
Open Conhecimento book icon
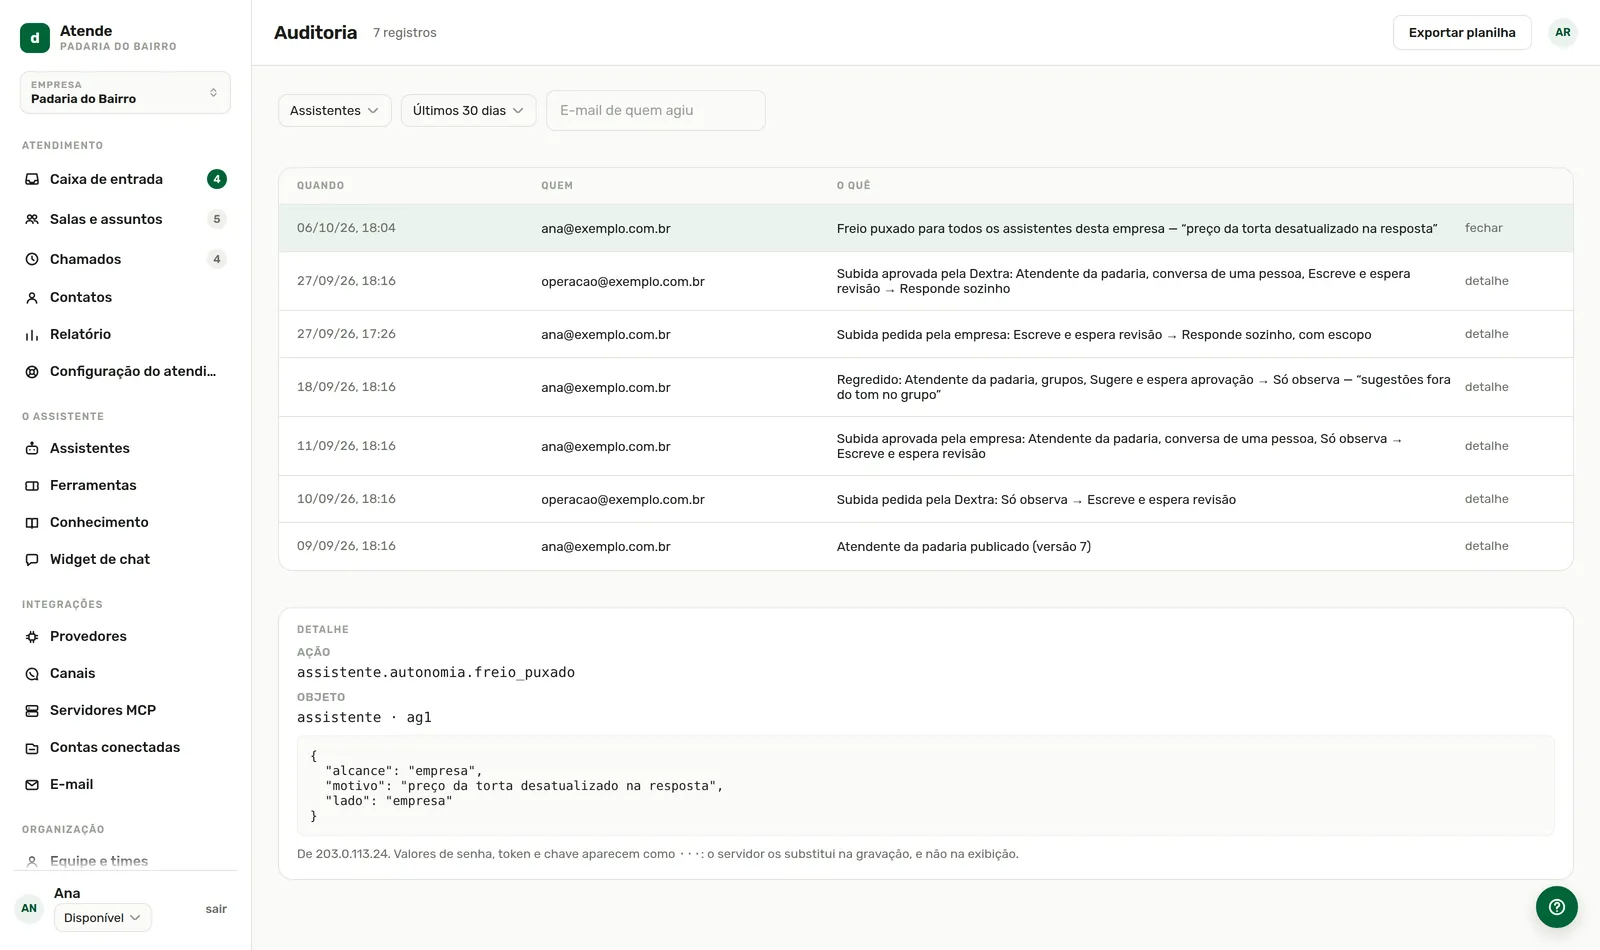click(x=32, y=522)
